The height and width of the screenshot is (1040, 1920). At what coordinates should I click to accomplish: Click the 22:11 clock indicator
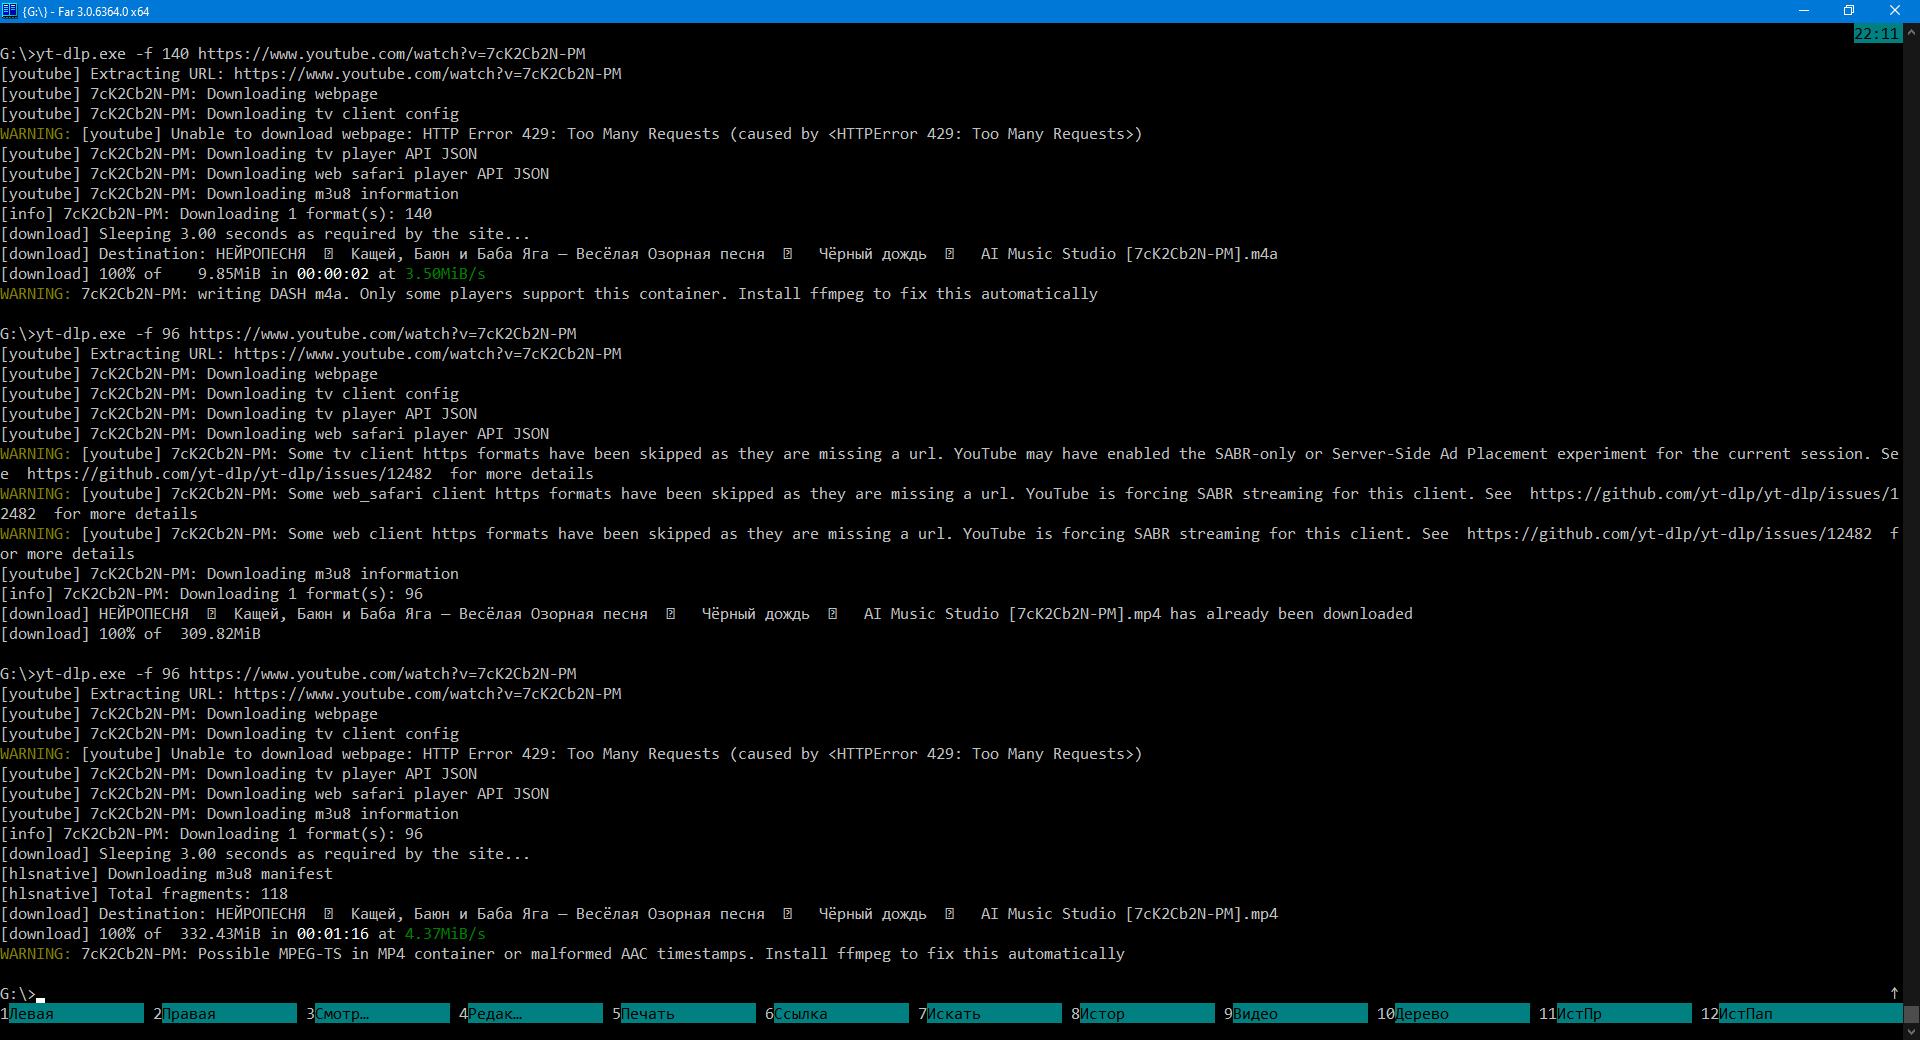1876,34
